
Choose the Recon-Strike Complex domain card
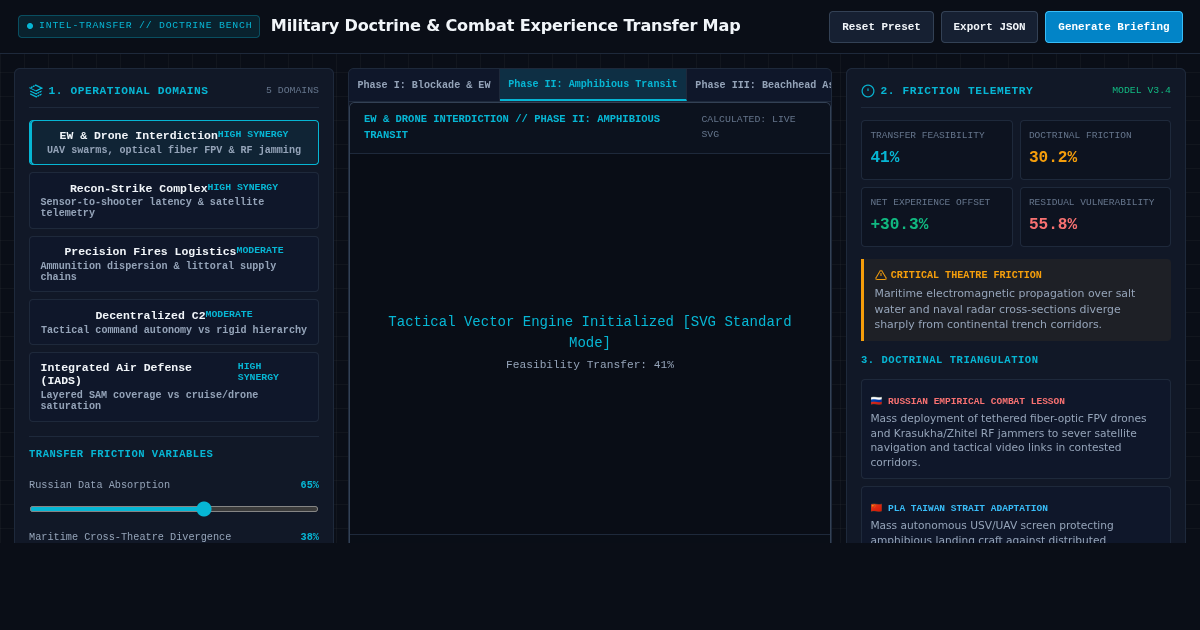click(174, 201)
